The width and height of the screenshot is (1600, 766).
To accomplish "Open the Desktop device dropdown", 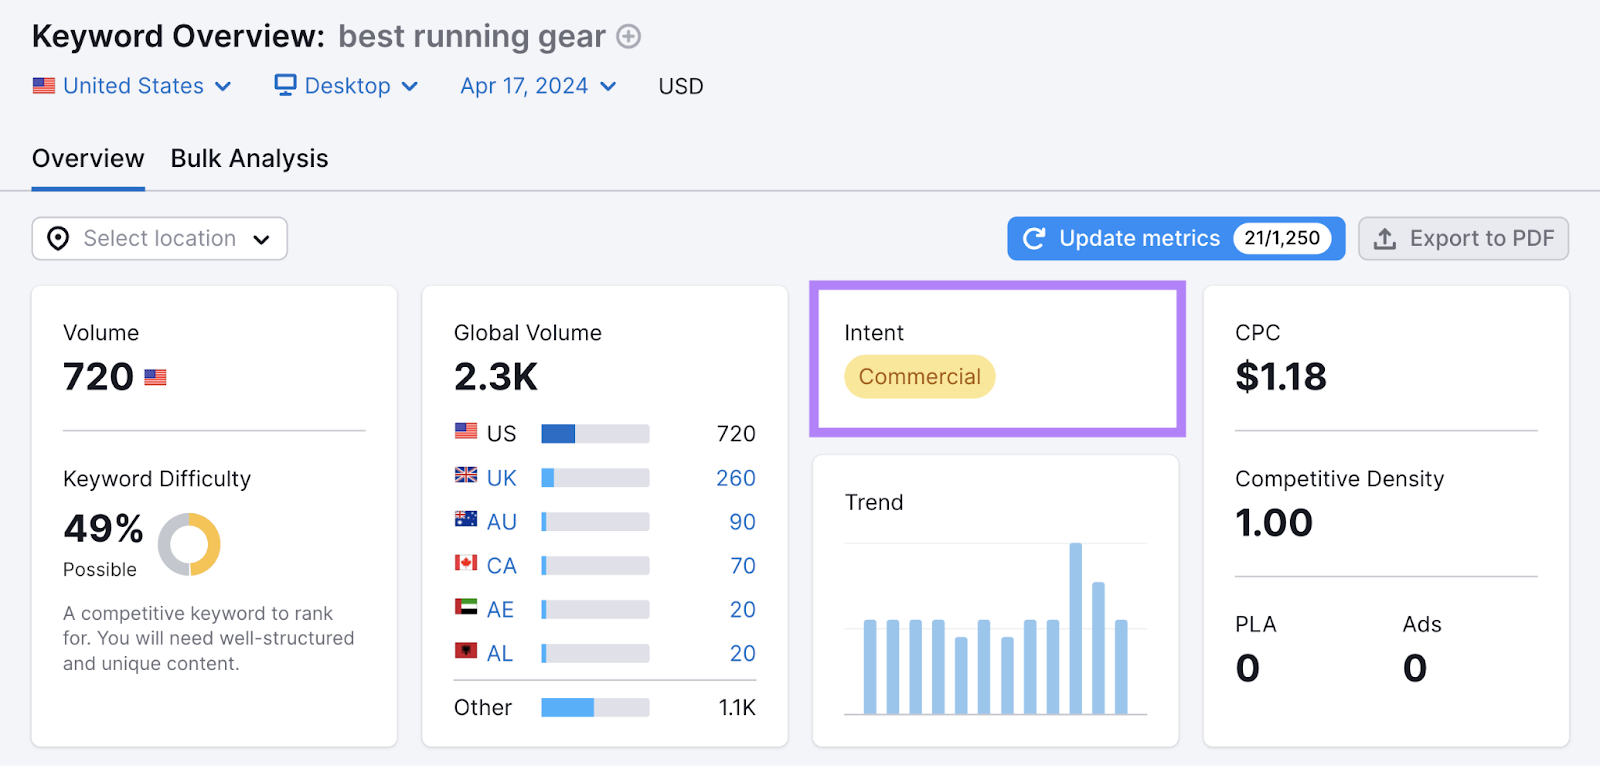I will click(347, 86).
